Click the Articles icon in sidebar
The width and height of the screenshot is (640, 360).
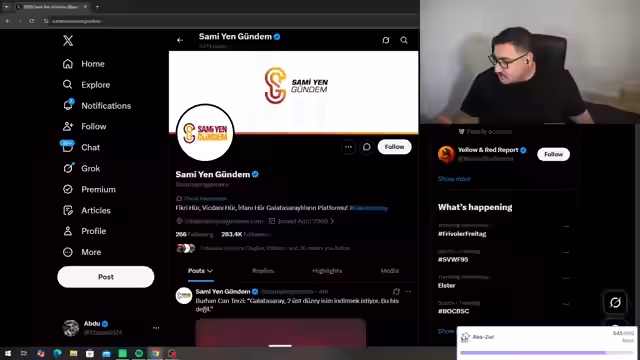click(68, 210)
